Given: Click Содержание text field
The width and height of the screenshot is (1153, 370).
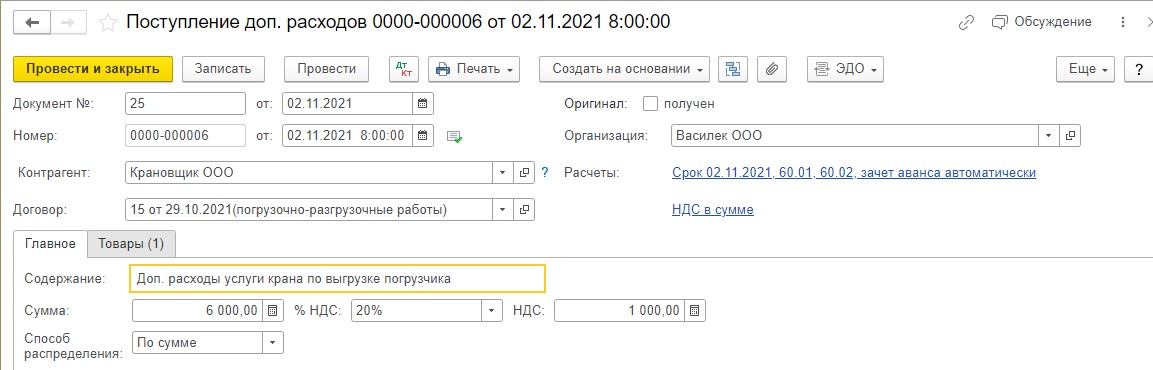Looking at the screenshot, I should [x=338, y=279].
